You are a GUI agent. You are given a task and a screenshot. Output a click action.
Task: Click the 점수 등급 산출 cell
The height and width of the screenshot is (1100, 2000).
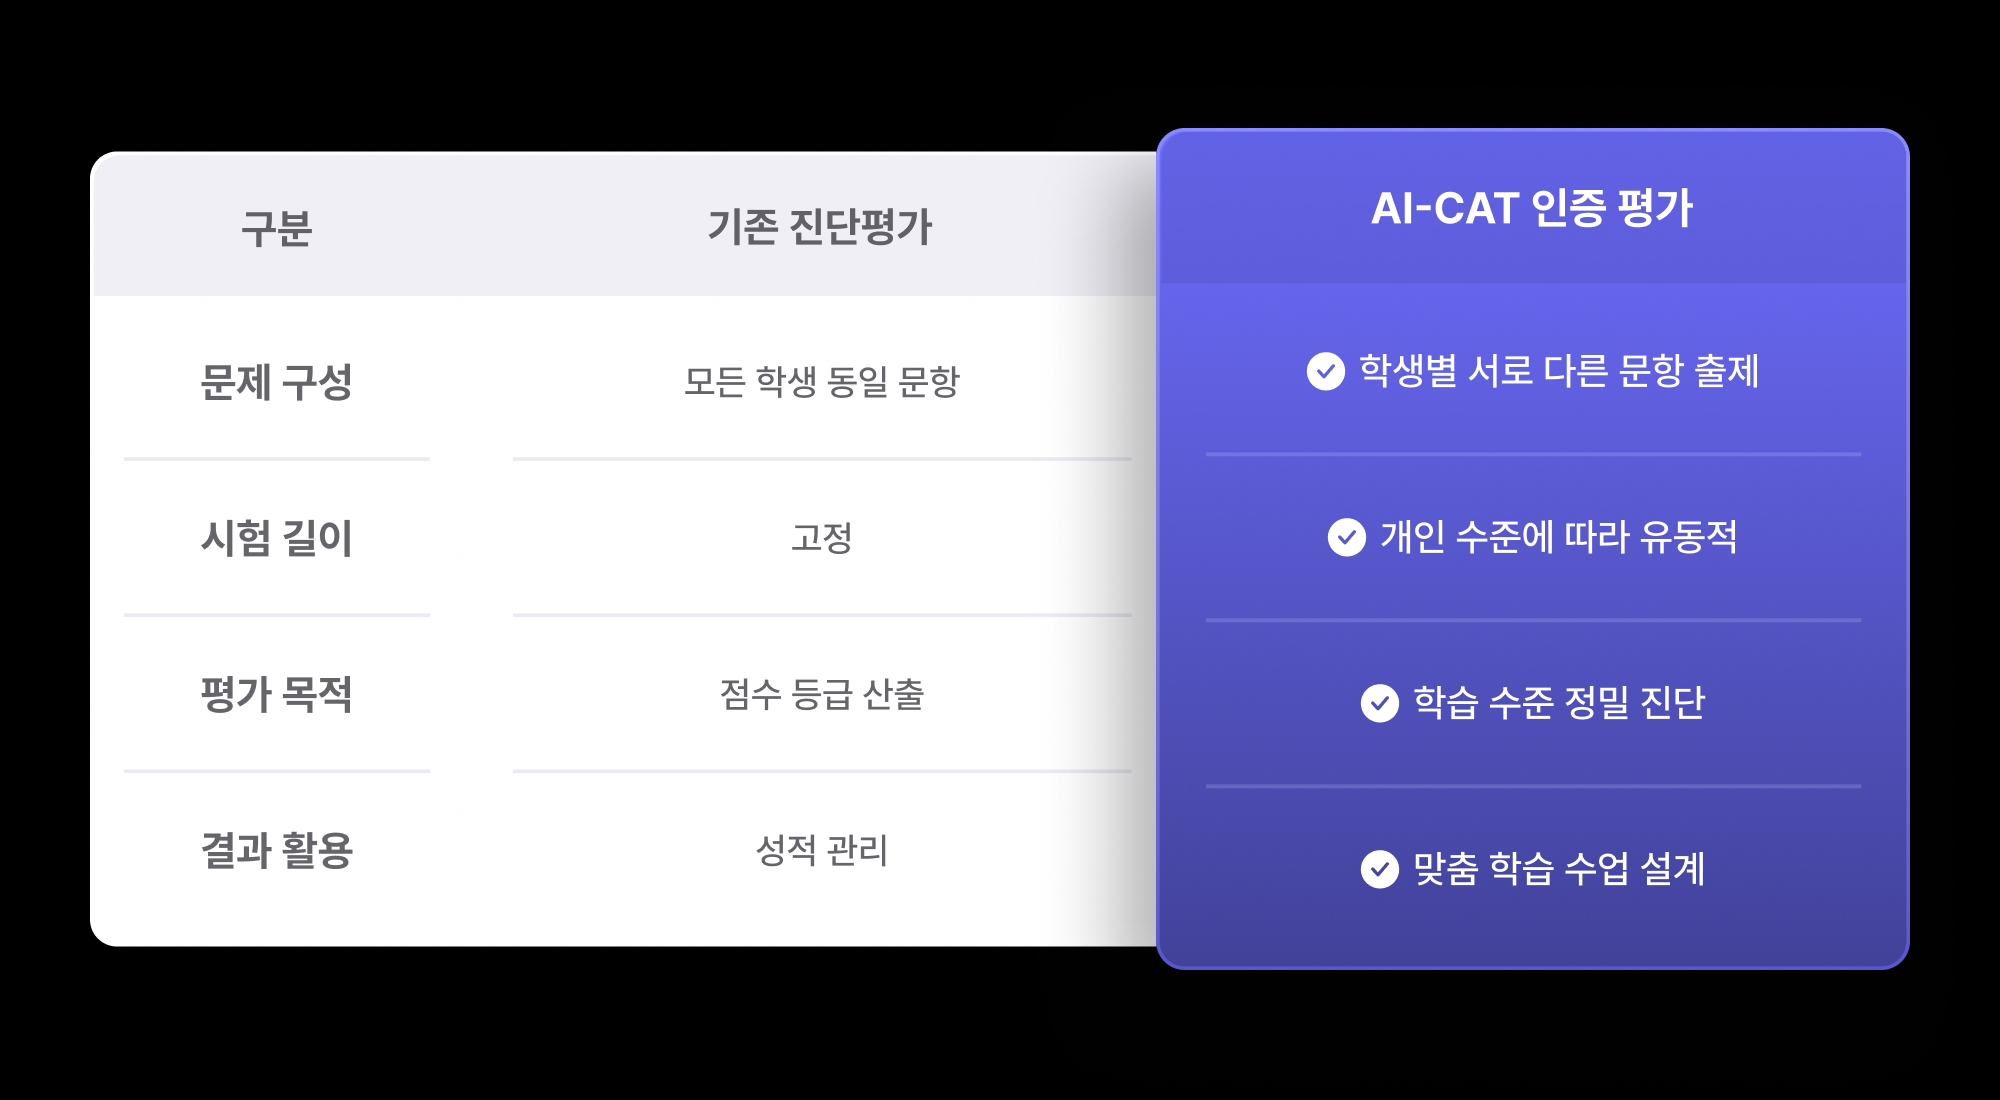(x=821, y=694)
